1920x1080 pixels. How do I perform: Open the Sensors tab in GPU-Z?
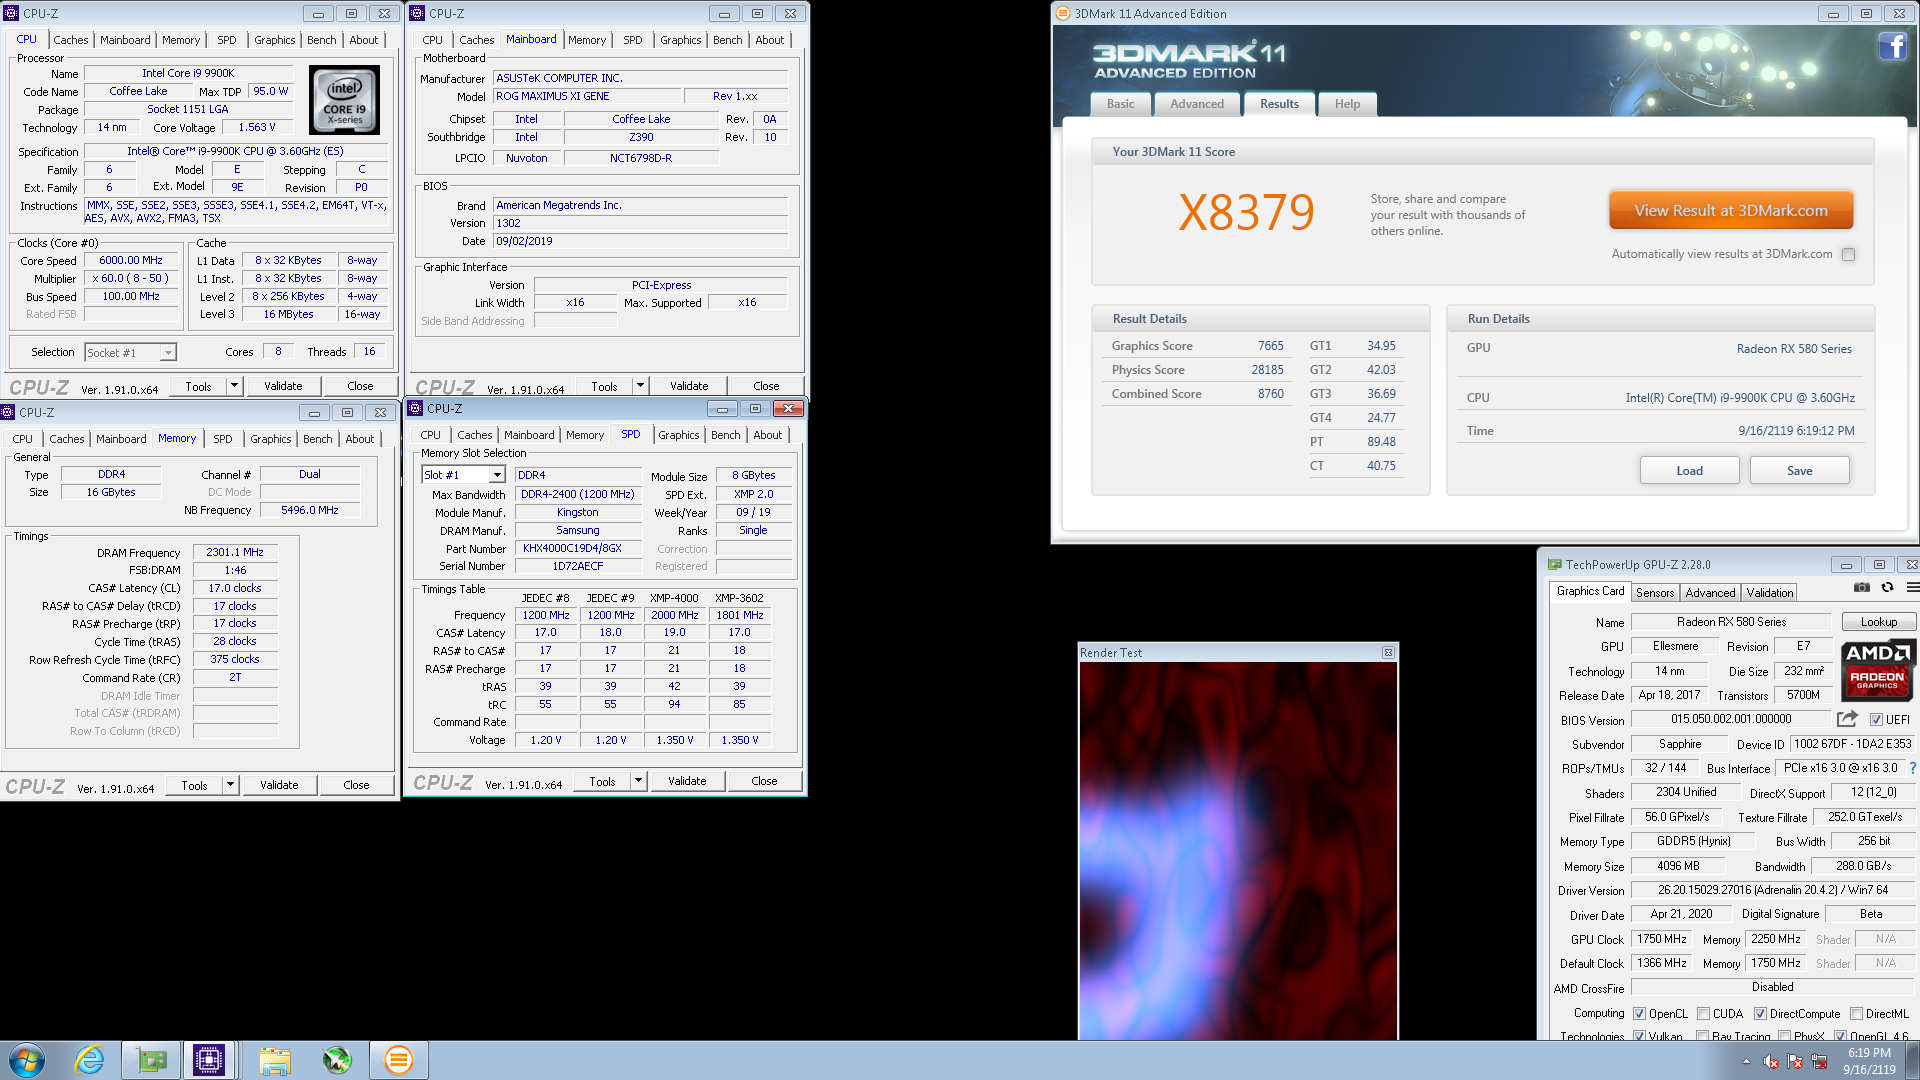tap(1655, 592)
